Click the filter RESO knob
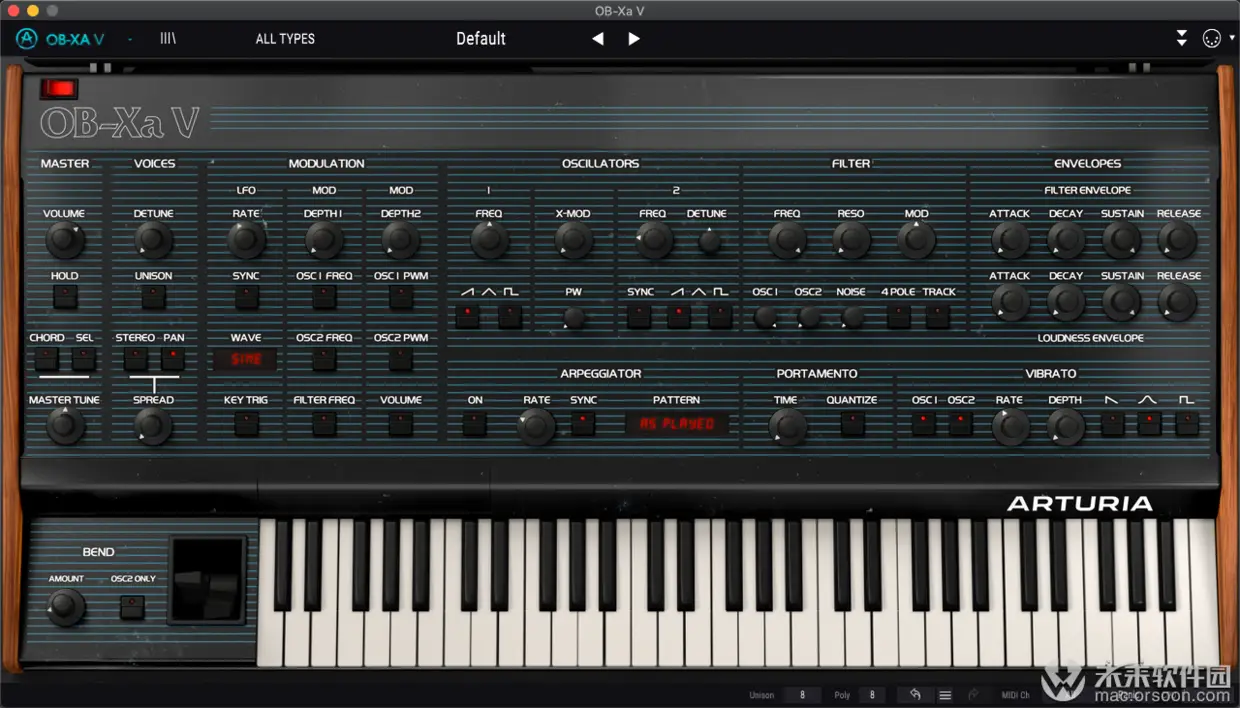This screenshot has width=1240, height=708. (851, 240)
